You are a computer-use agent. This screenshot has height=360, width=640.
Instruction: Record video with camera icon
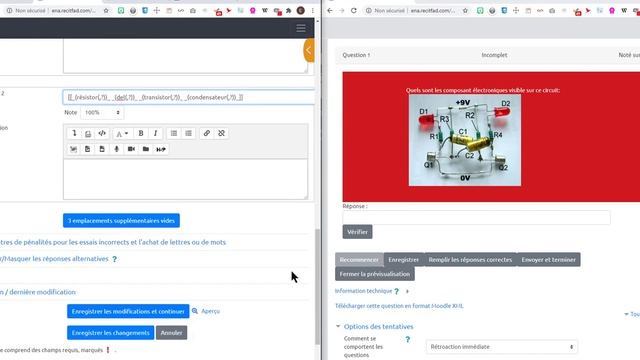click(x=131, y=149)
